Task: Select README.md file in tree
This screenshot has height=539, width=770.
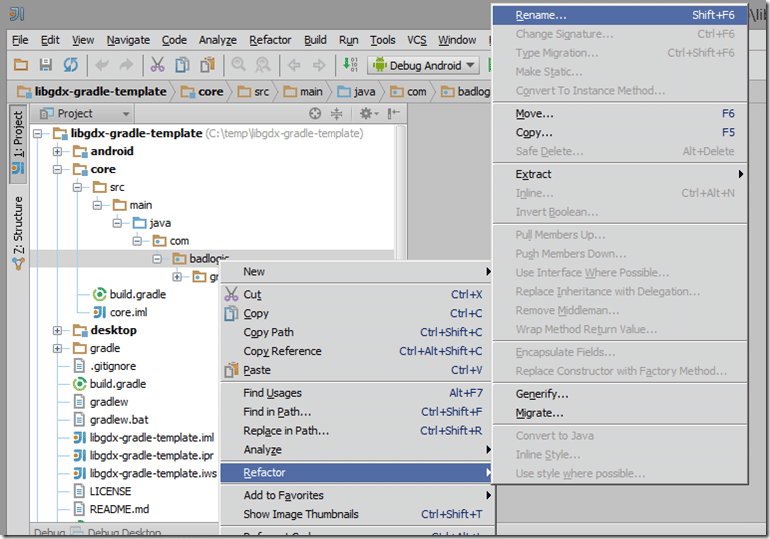Action: 111,510
